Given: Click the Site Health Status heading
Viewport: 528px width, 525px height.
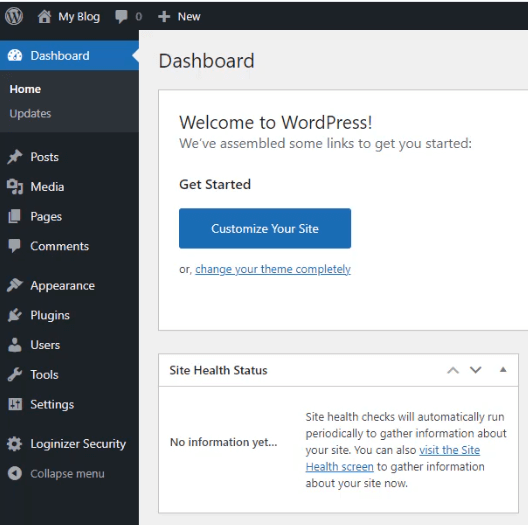Looking at the screenshot, I should click(x=218, y=370).
